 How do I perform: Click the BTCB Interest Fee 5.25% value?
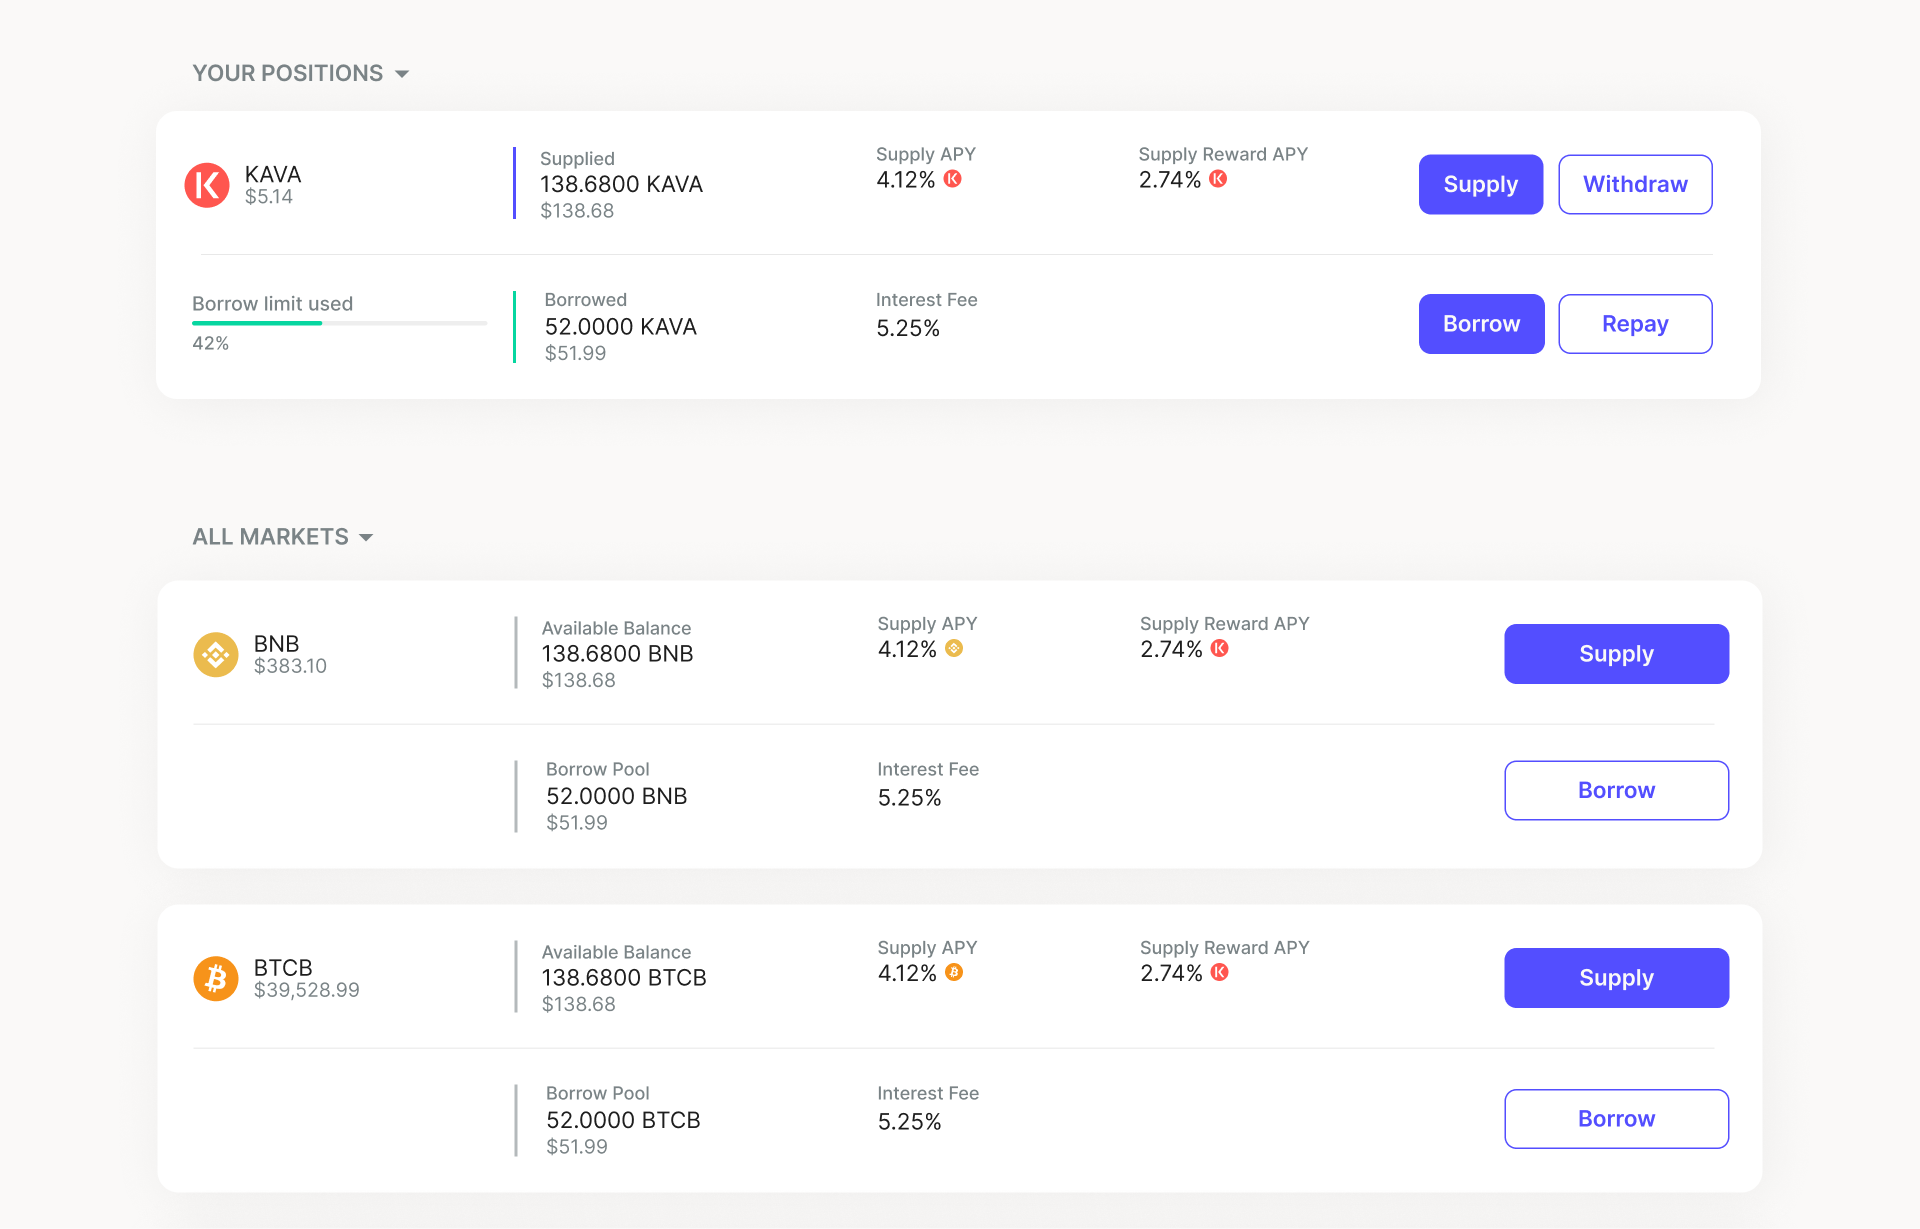point(909,1122)
